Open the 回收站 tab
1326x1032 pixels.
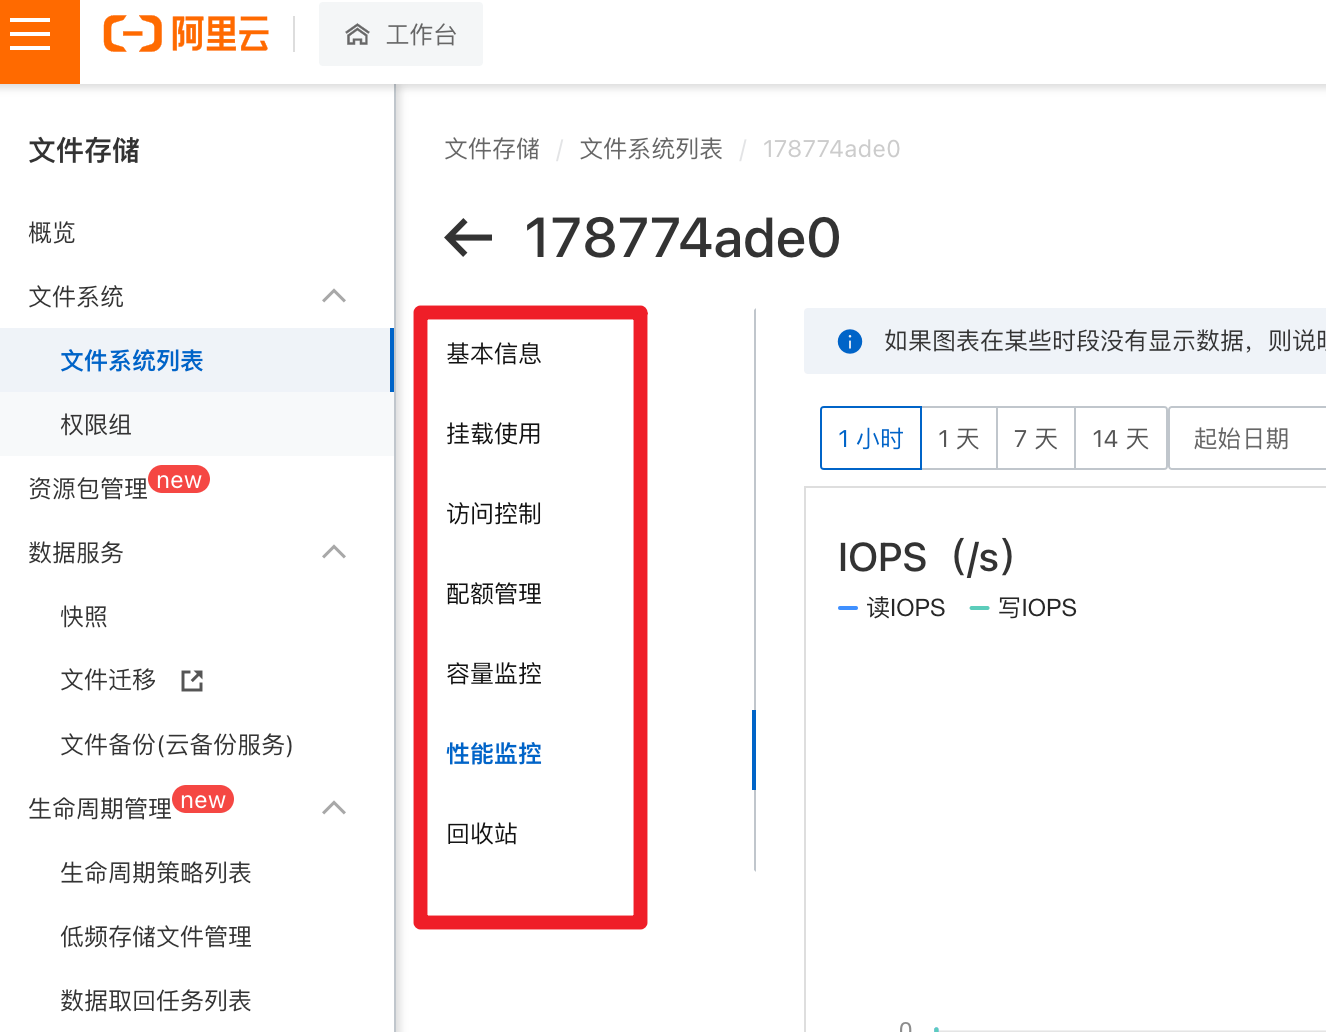pyautogui.click(x=481, y=833)
